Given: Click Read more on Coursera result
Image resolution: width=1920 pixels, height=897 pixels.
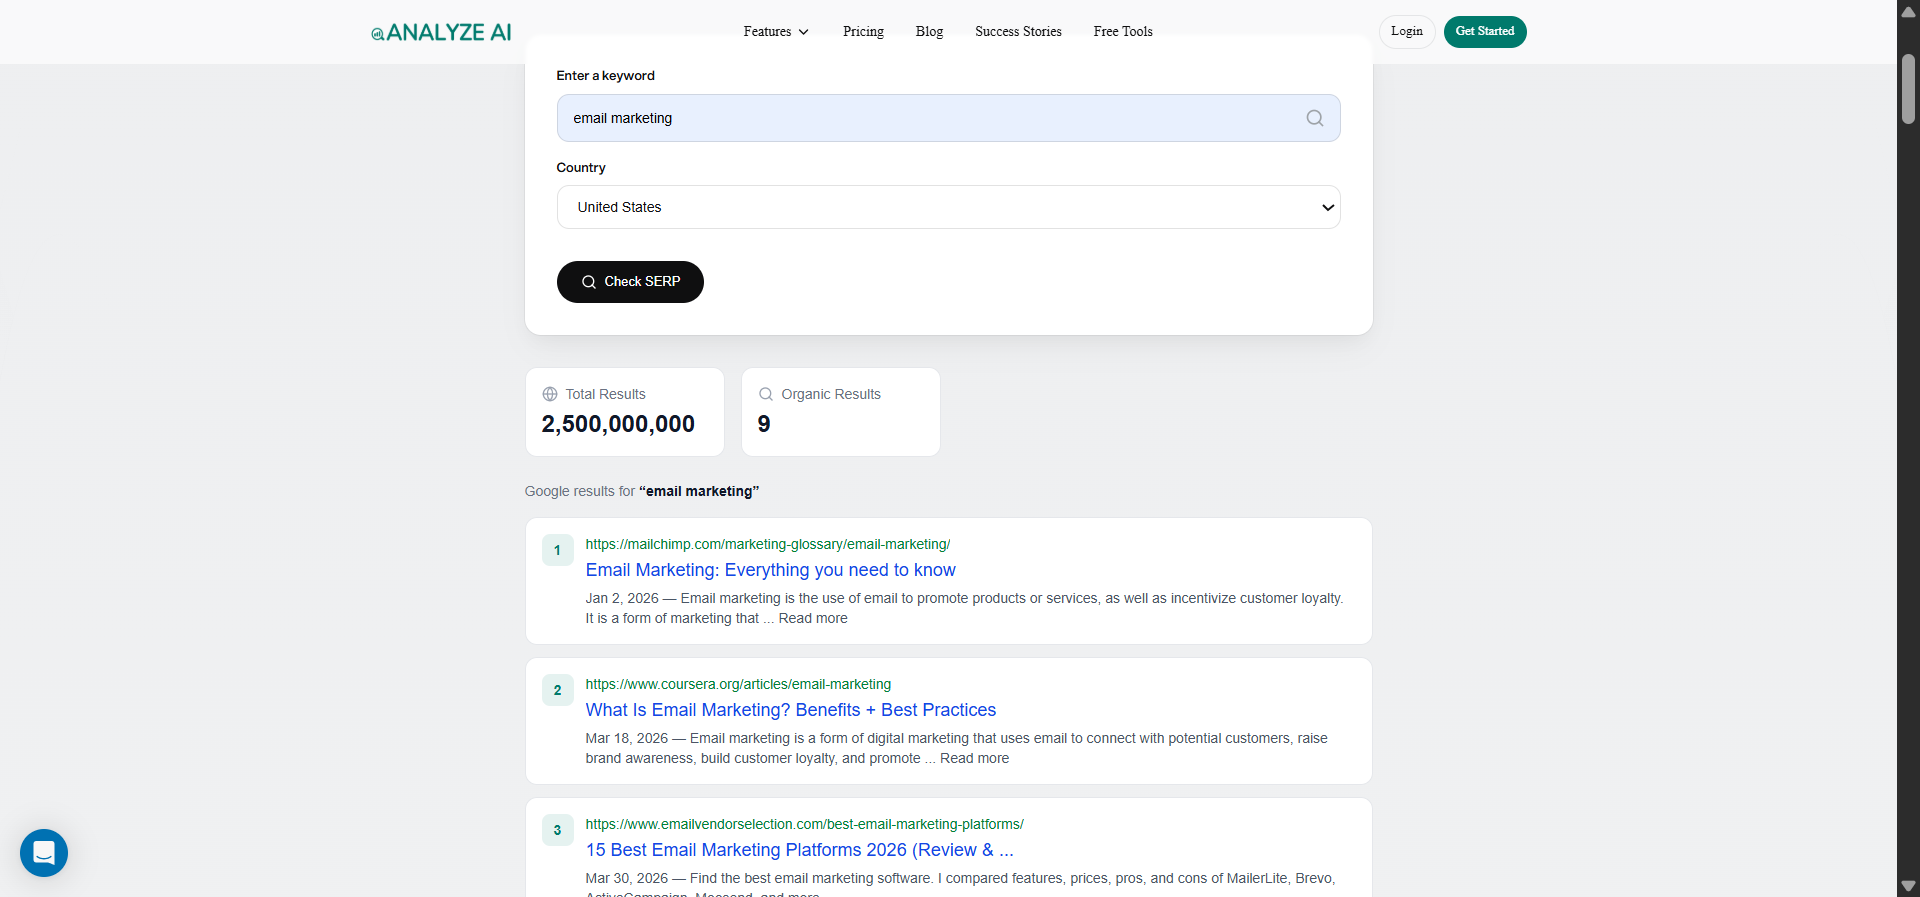Looking at the screenshot, I should pyautogui.click(x=974, y=759).
